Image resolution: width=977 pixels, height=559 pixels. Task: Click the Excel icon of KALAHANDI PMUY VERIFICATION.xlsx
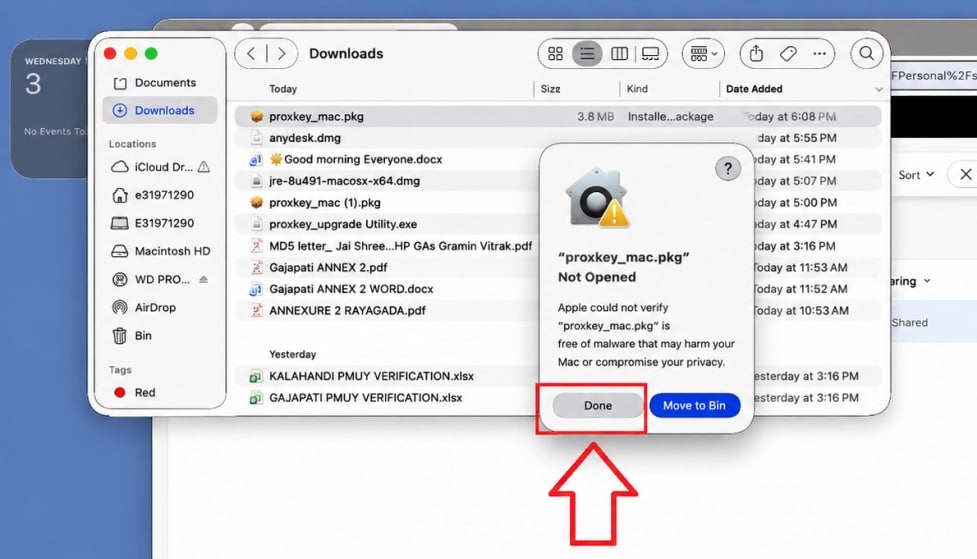(256, 376)
